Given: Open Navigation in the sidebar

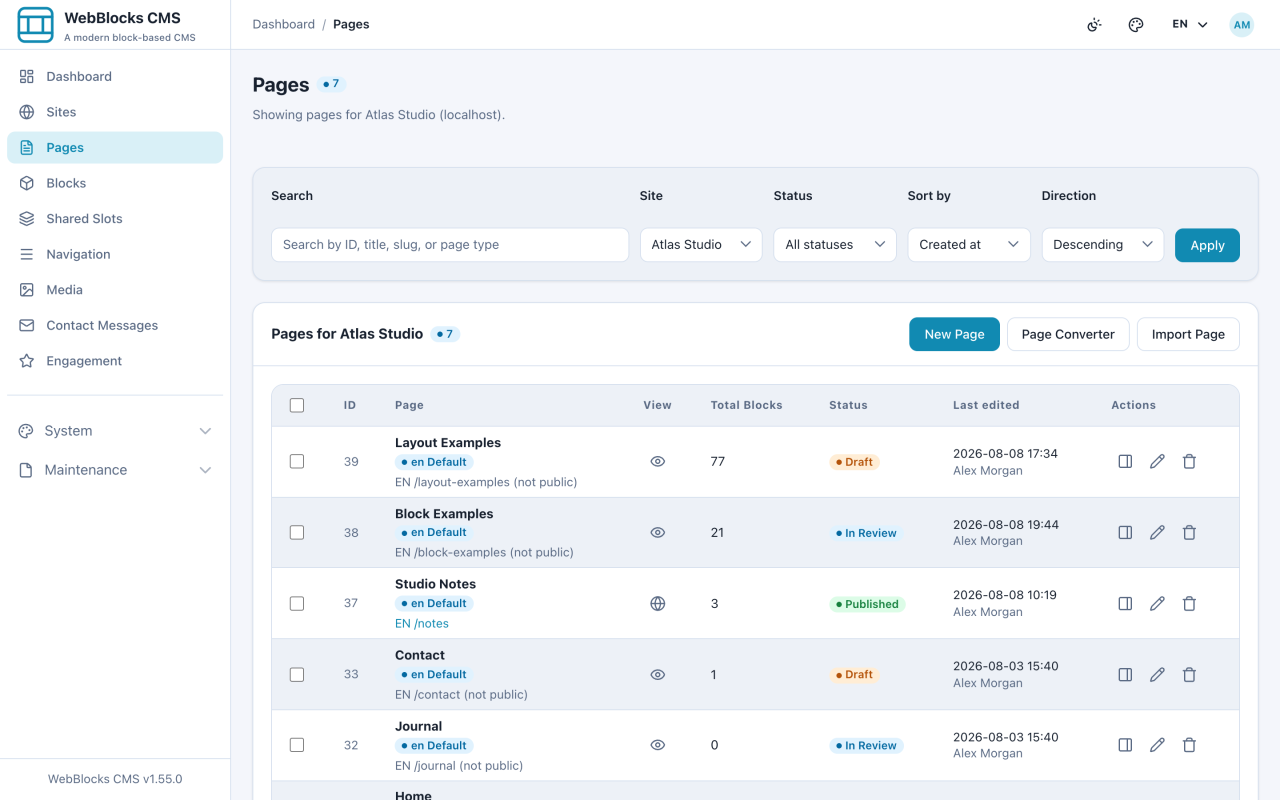Looking at the screenshot, I should (115, 254).
